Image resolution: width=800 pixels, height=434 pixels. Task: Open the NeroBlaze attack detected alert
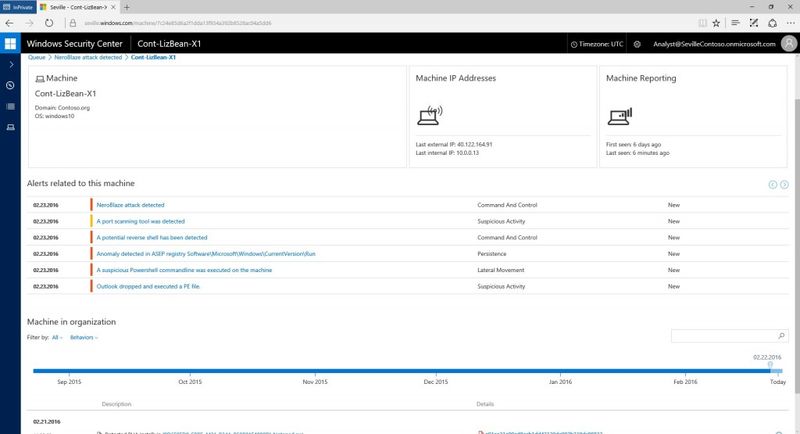click(130, 205)
